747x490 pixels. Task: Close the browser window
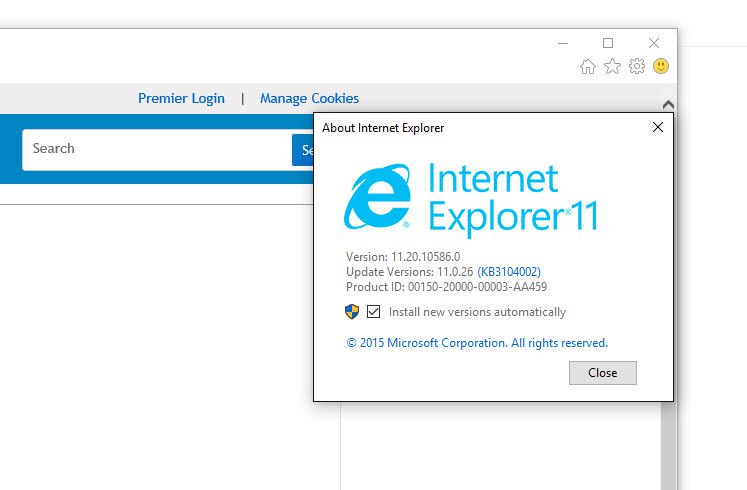(654, 43)
